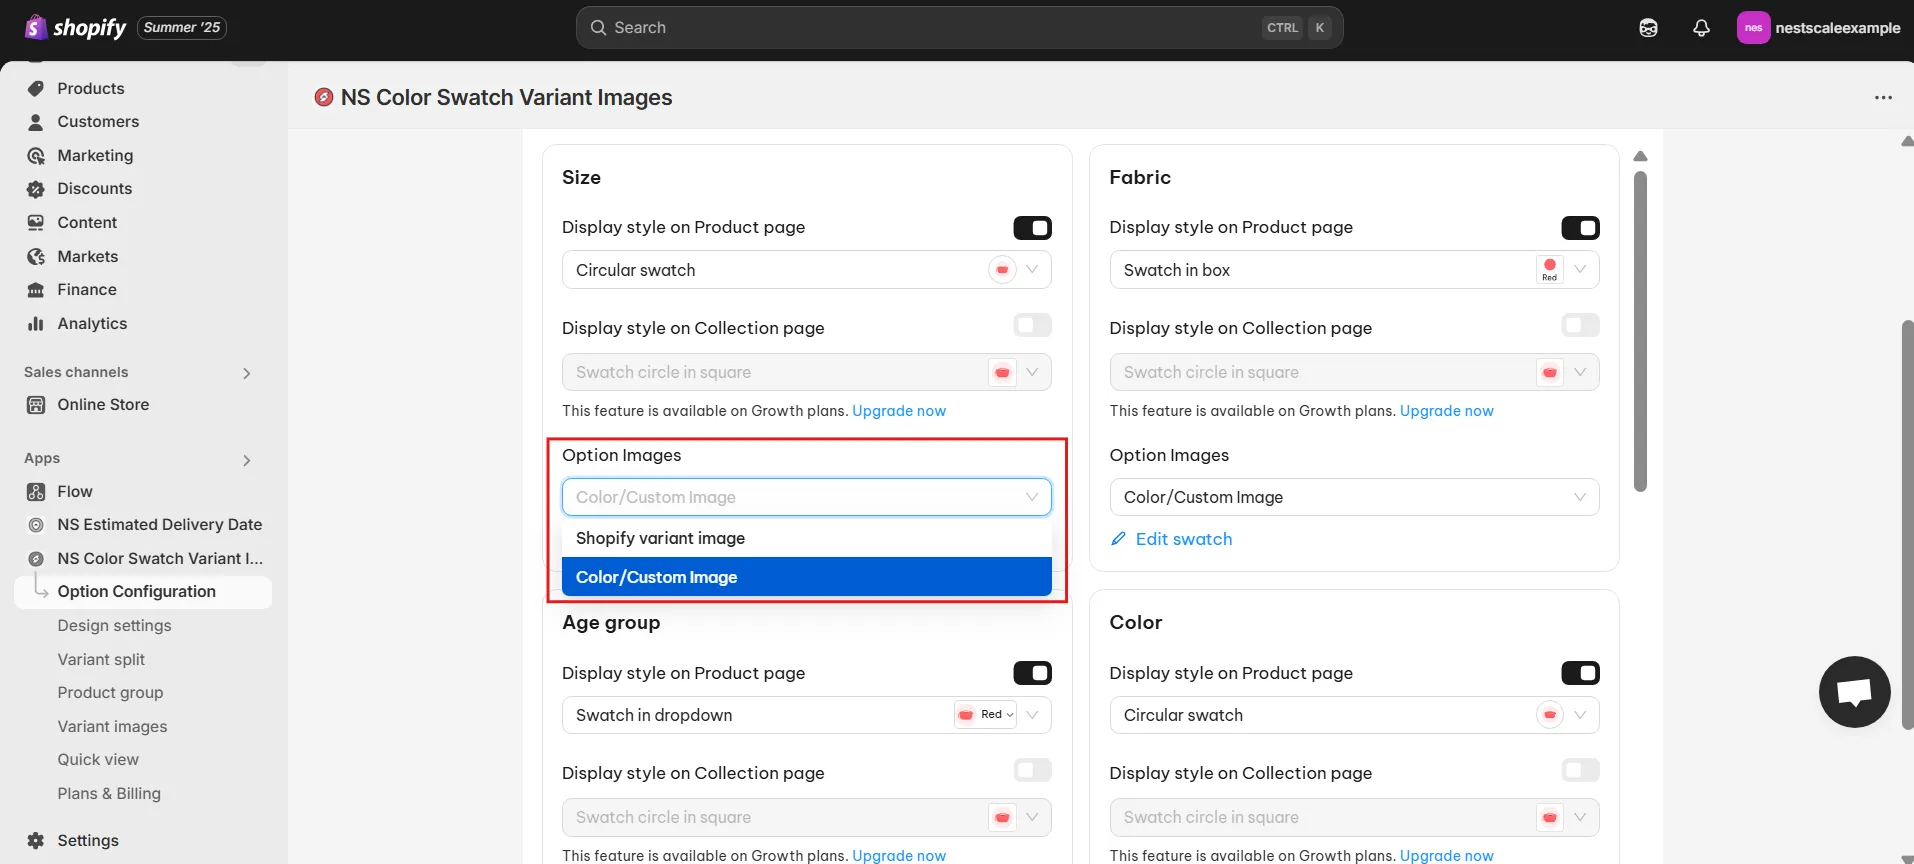Click Edit swatch link in Fabric
This screenshot has height=864, width=1914.
tap(1184, 539)
